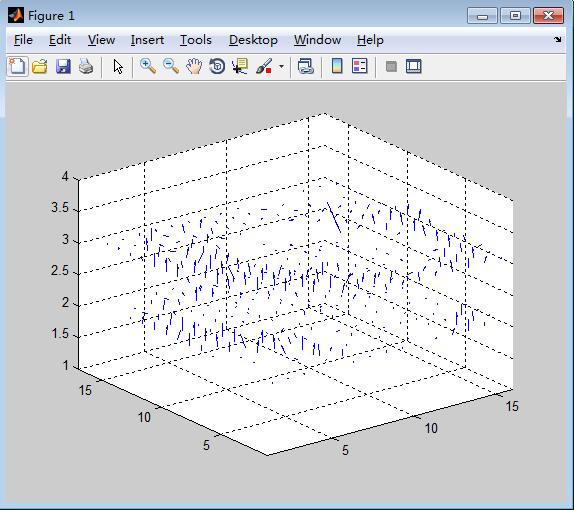Insert a Colorbar from the toolbar

tap(337, 67)
